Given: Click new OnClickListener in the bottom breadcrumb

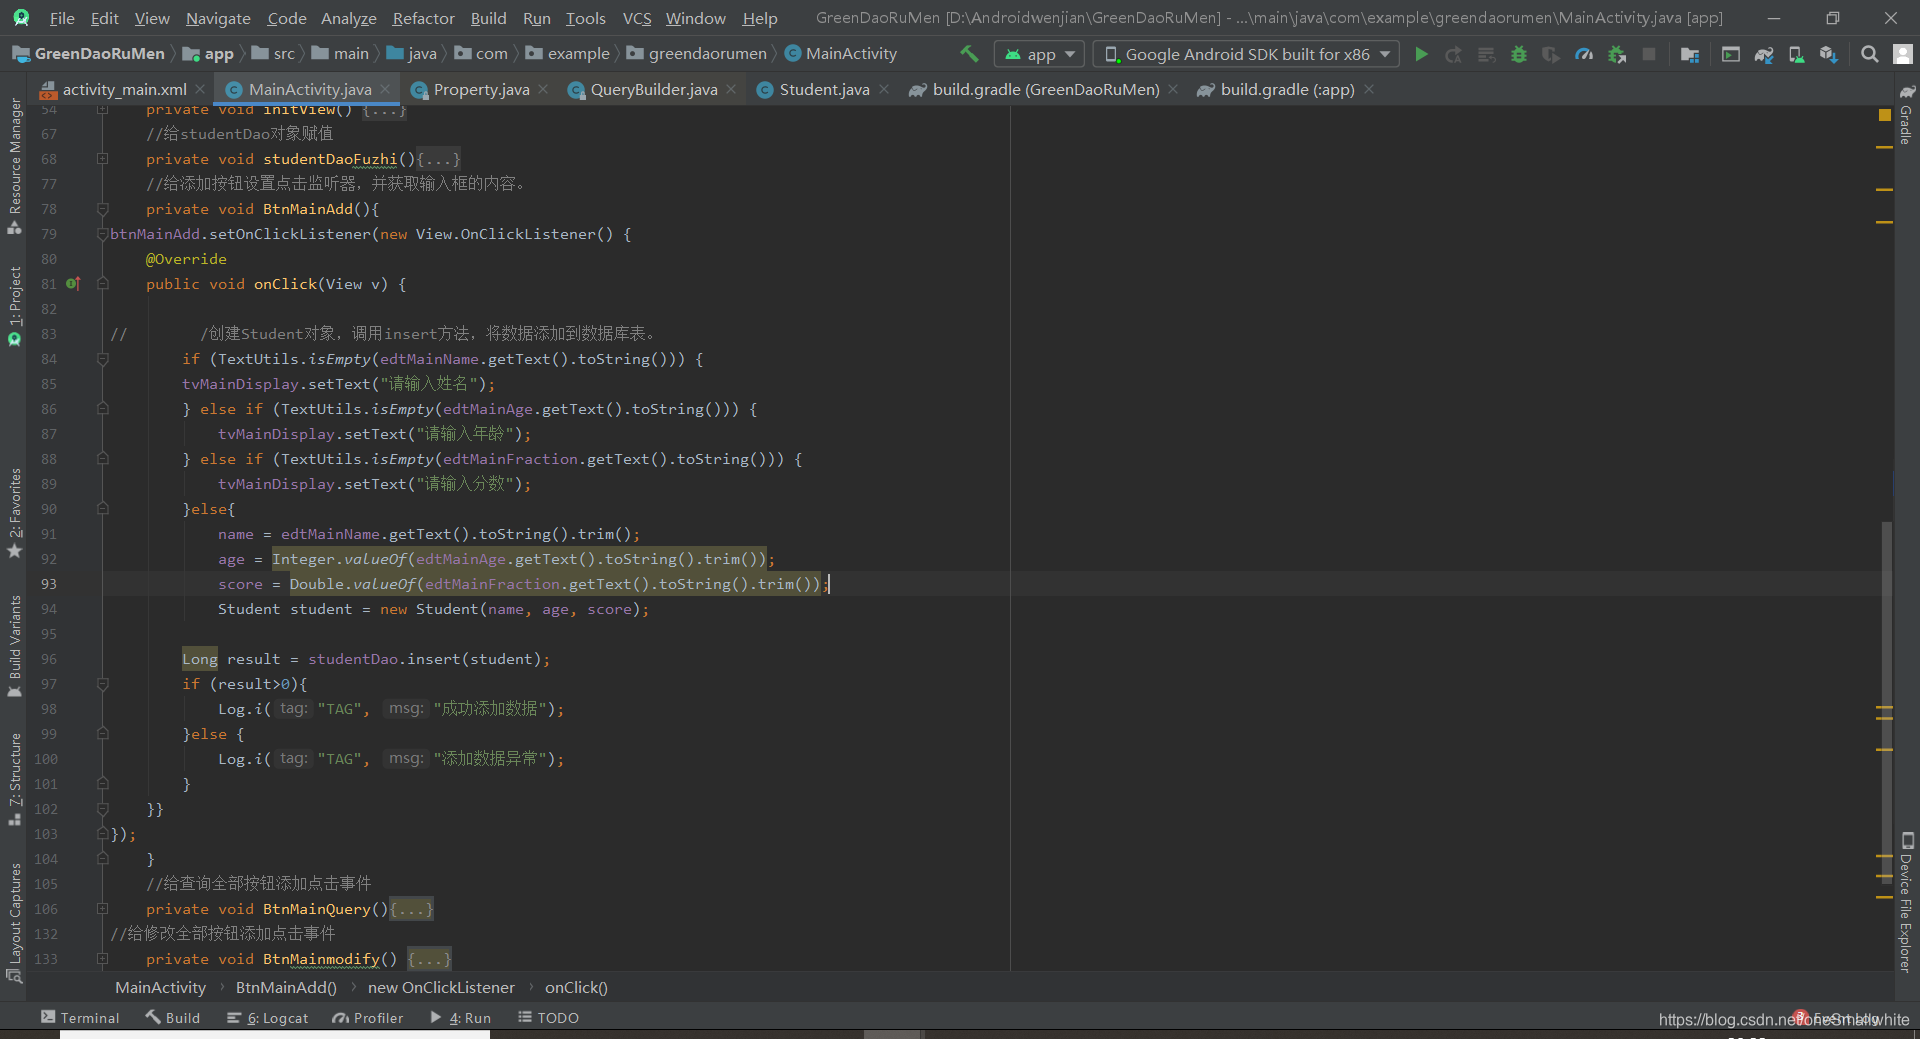Looking at the screenshot, I should [x=441, y=988].
